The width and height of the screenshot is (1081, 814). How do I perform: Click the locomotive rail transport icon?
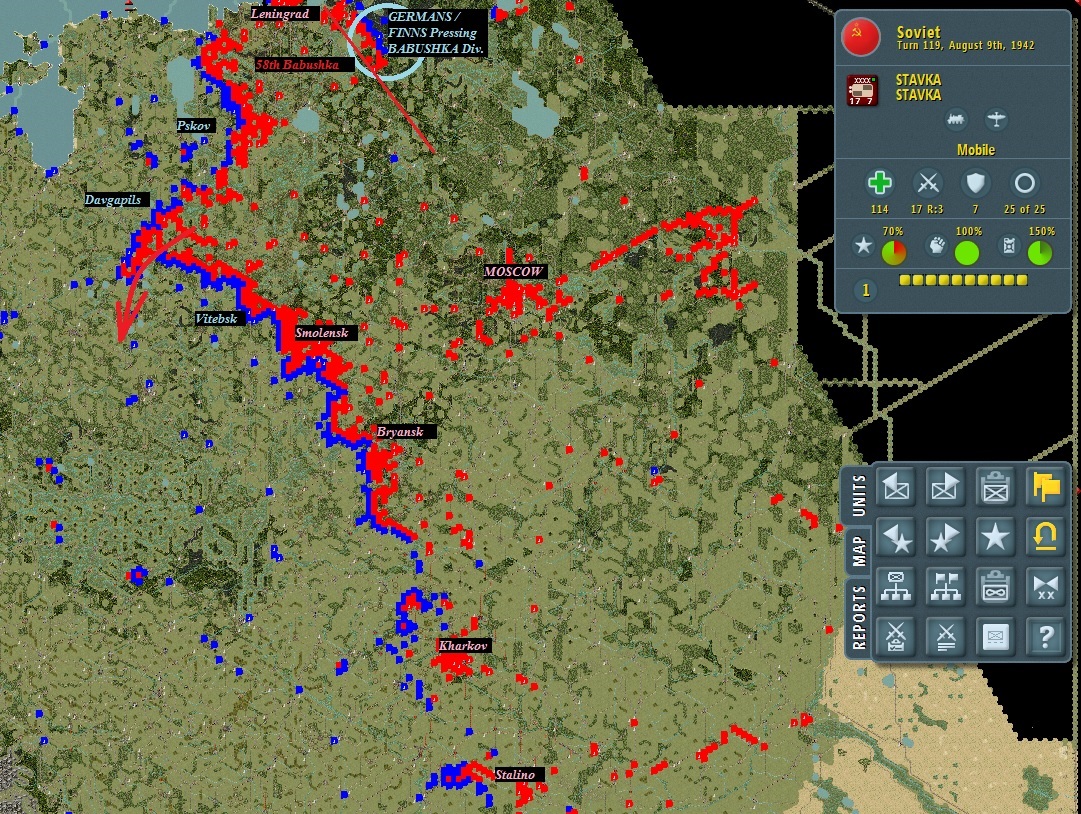956,120
